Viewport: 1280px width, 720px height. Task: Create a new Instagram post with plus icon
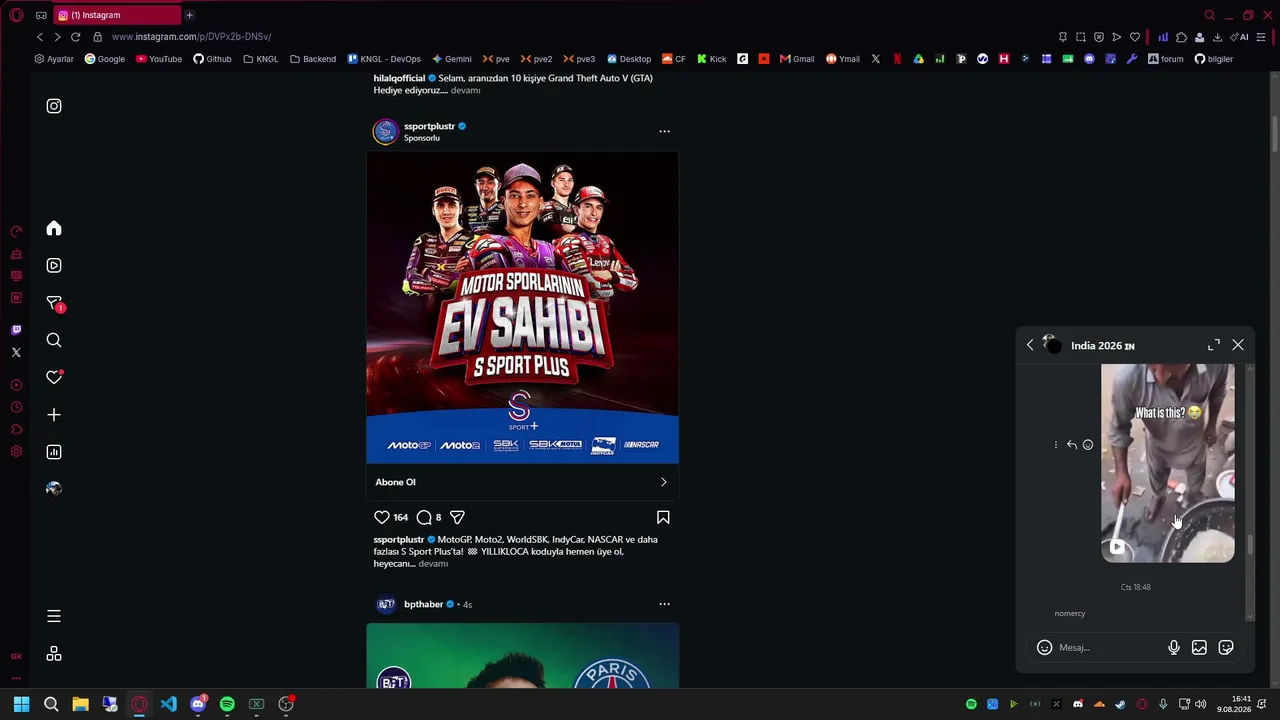click(54, 415)
